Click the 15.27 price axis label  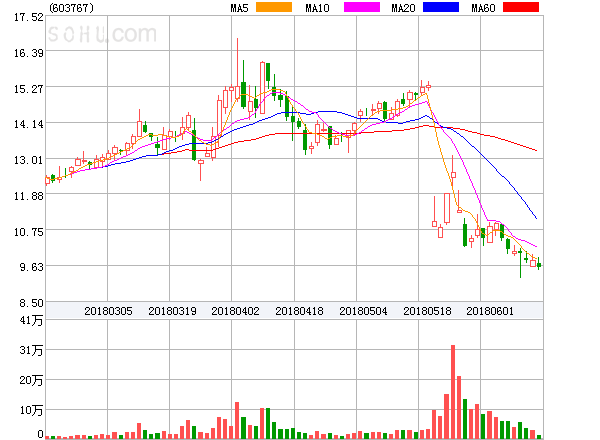[x=29, y=89]
